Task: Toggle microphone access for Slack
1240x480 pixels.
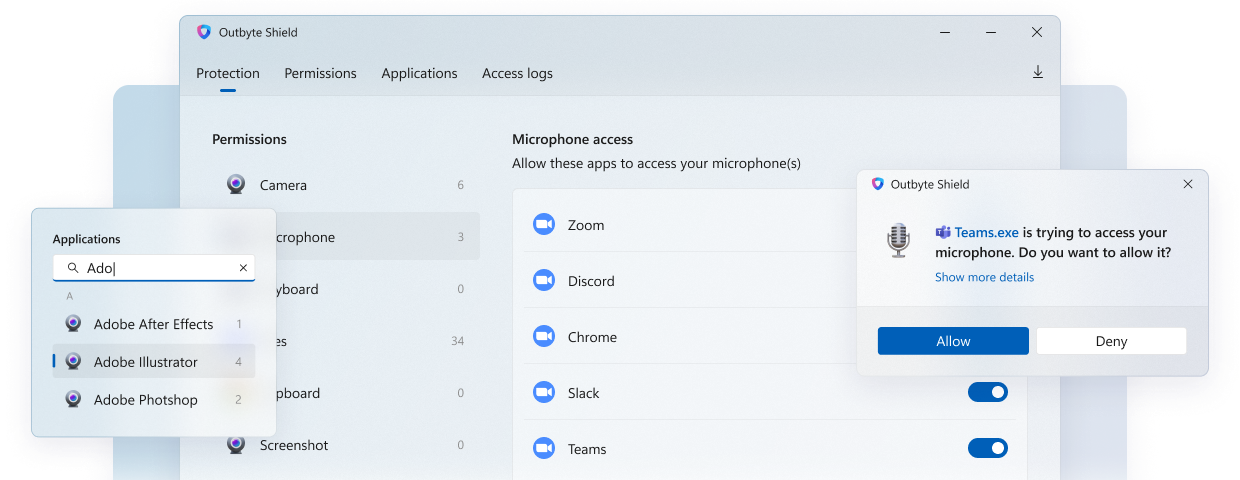Action: (x=988, y=392)
